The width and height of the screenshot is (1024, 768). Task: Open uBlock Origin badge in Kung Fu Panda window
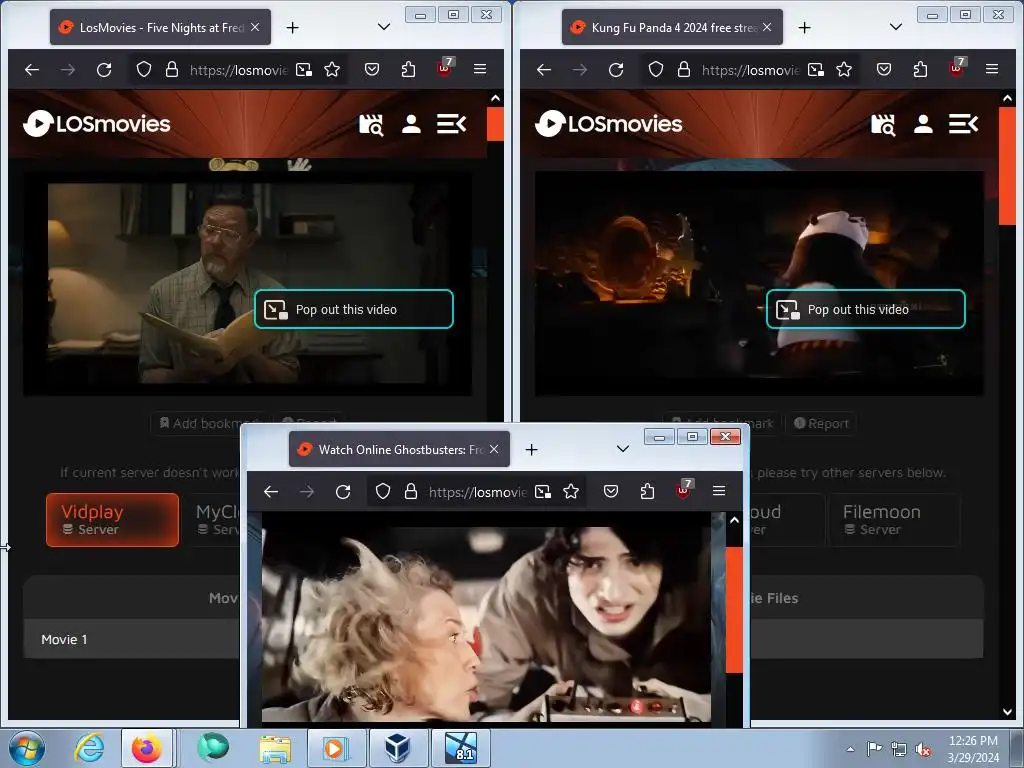(x=957, y=68)
